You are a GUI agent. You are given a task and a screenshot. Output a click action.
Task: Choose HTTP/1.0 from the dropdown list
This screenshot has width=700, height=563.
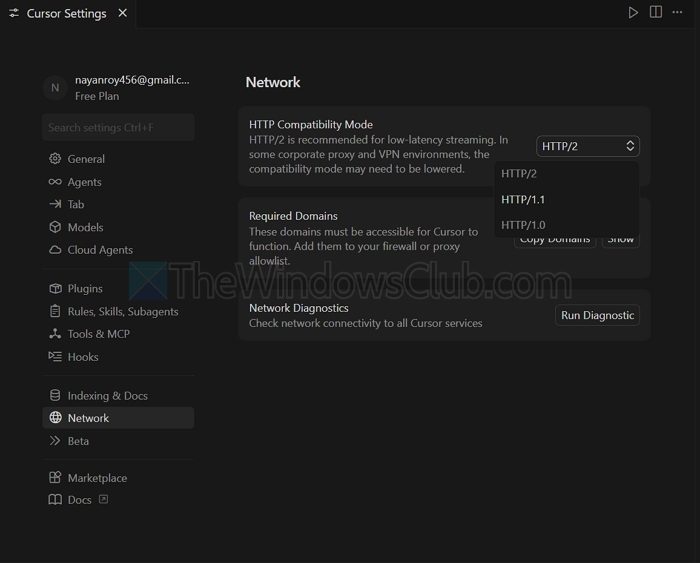coord(566,225)
